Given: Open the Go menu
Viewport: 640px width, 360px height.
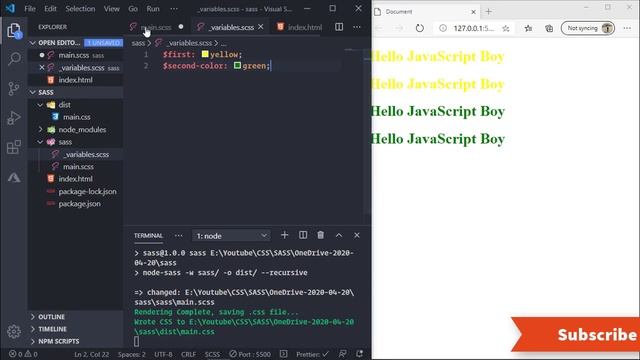Looking at the screenshot, I should [133, 9].
